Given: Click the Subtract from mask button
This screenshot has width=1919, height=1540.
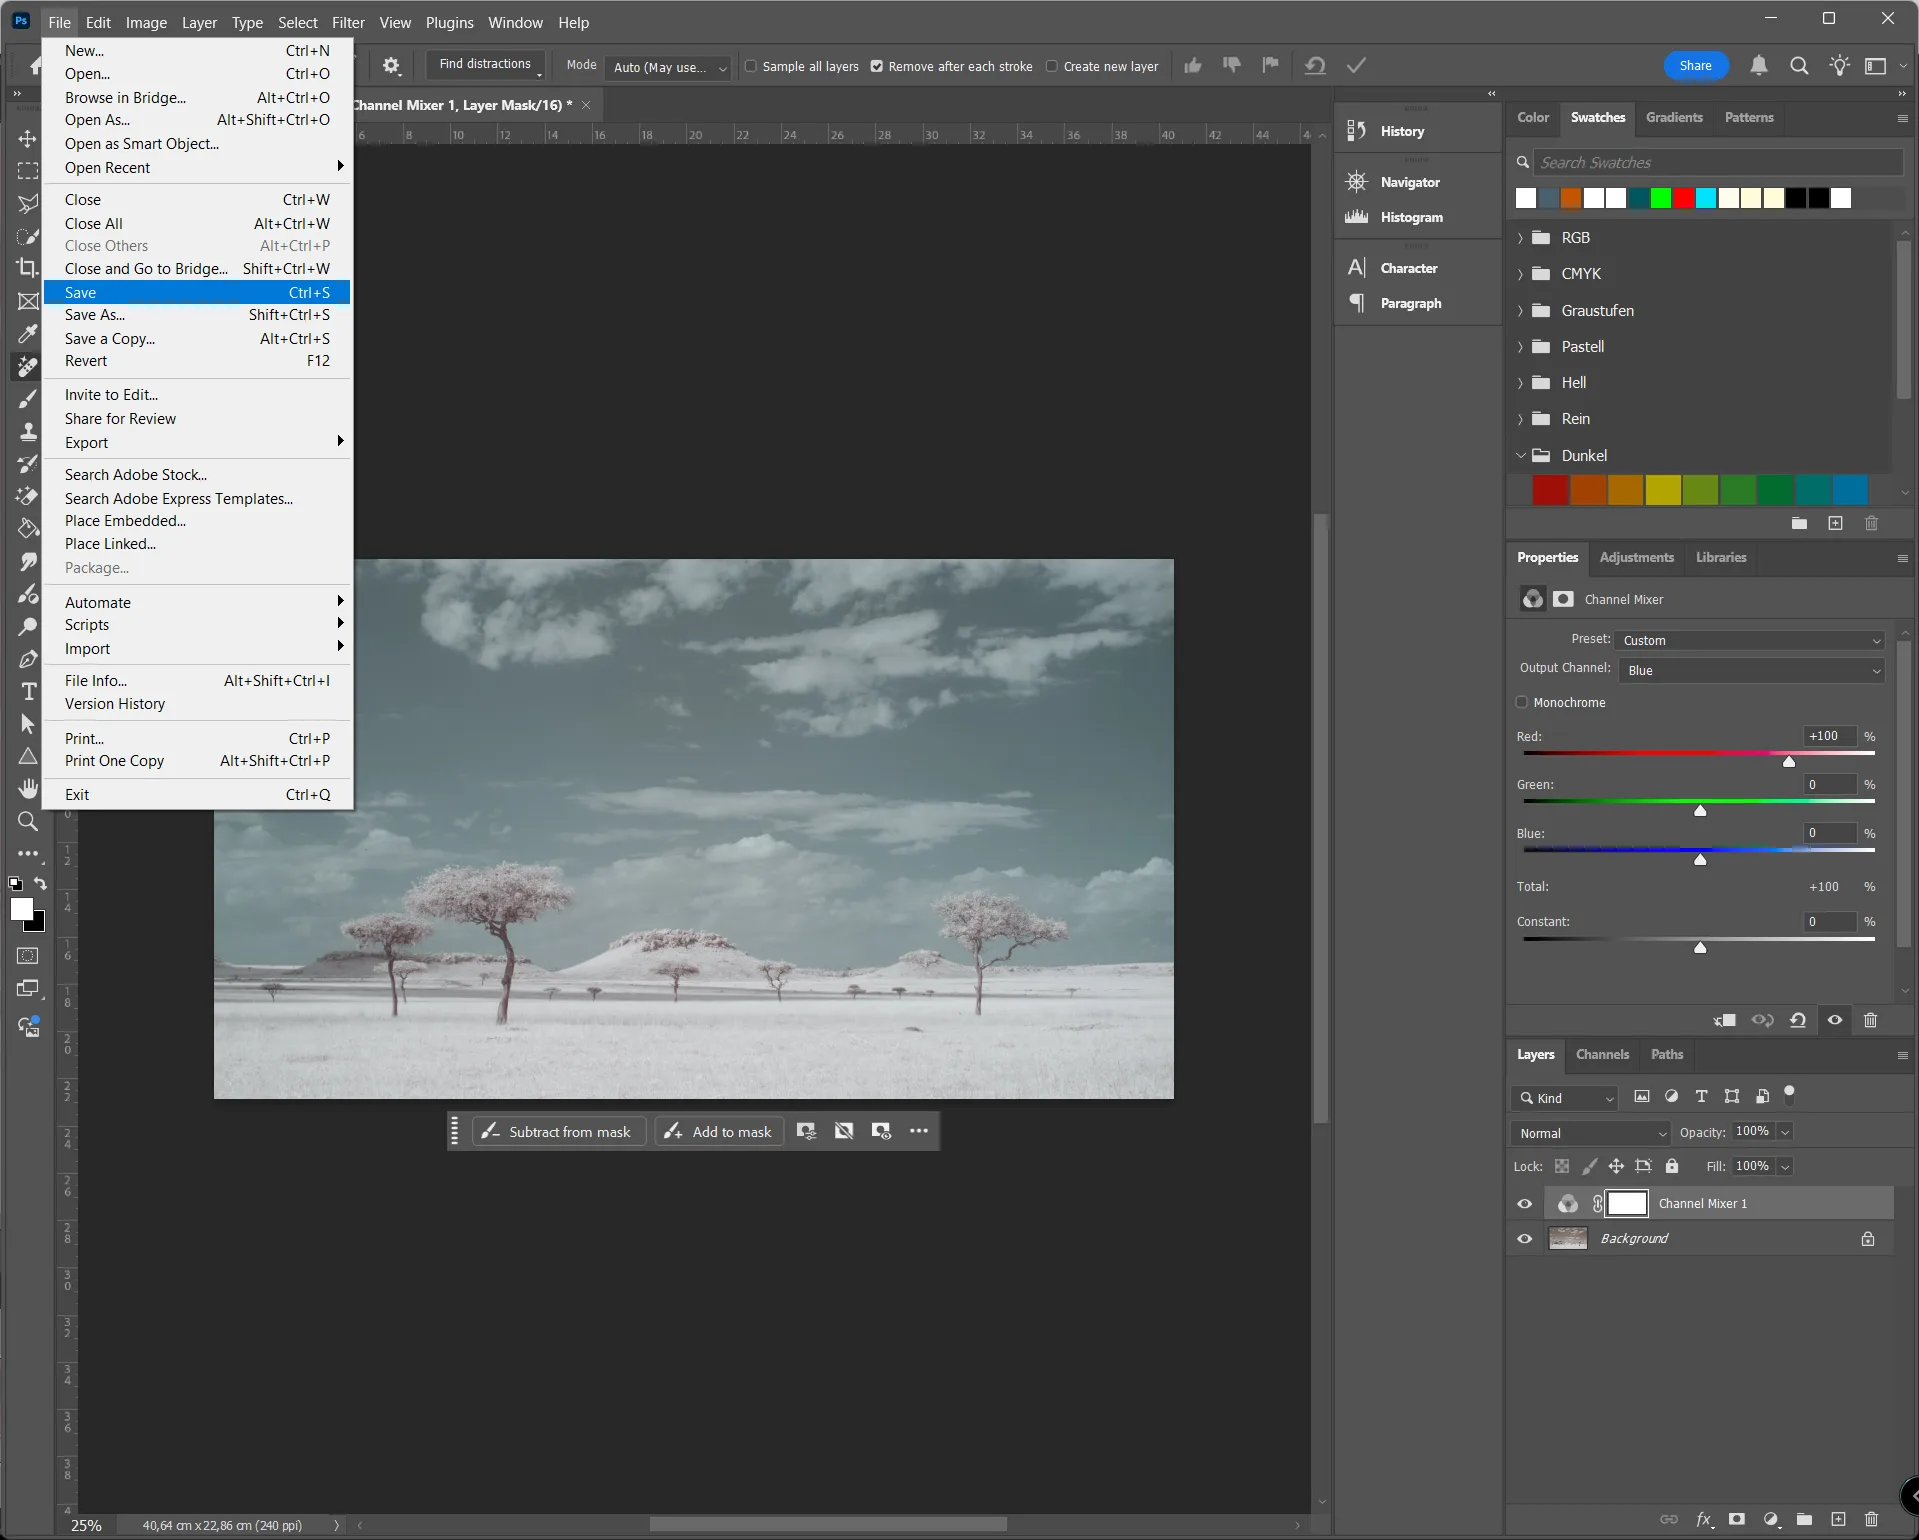Looking at the screenshot, I should click(558, 1132).
